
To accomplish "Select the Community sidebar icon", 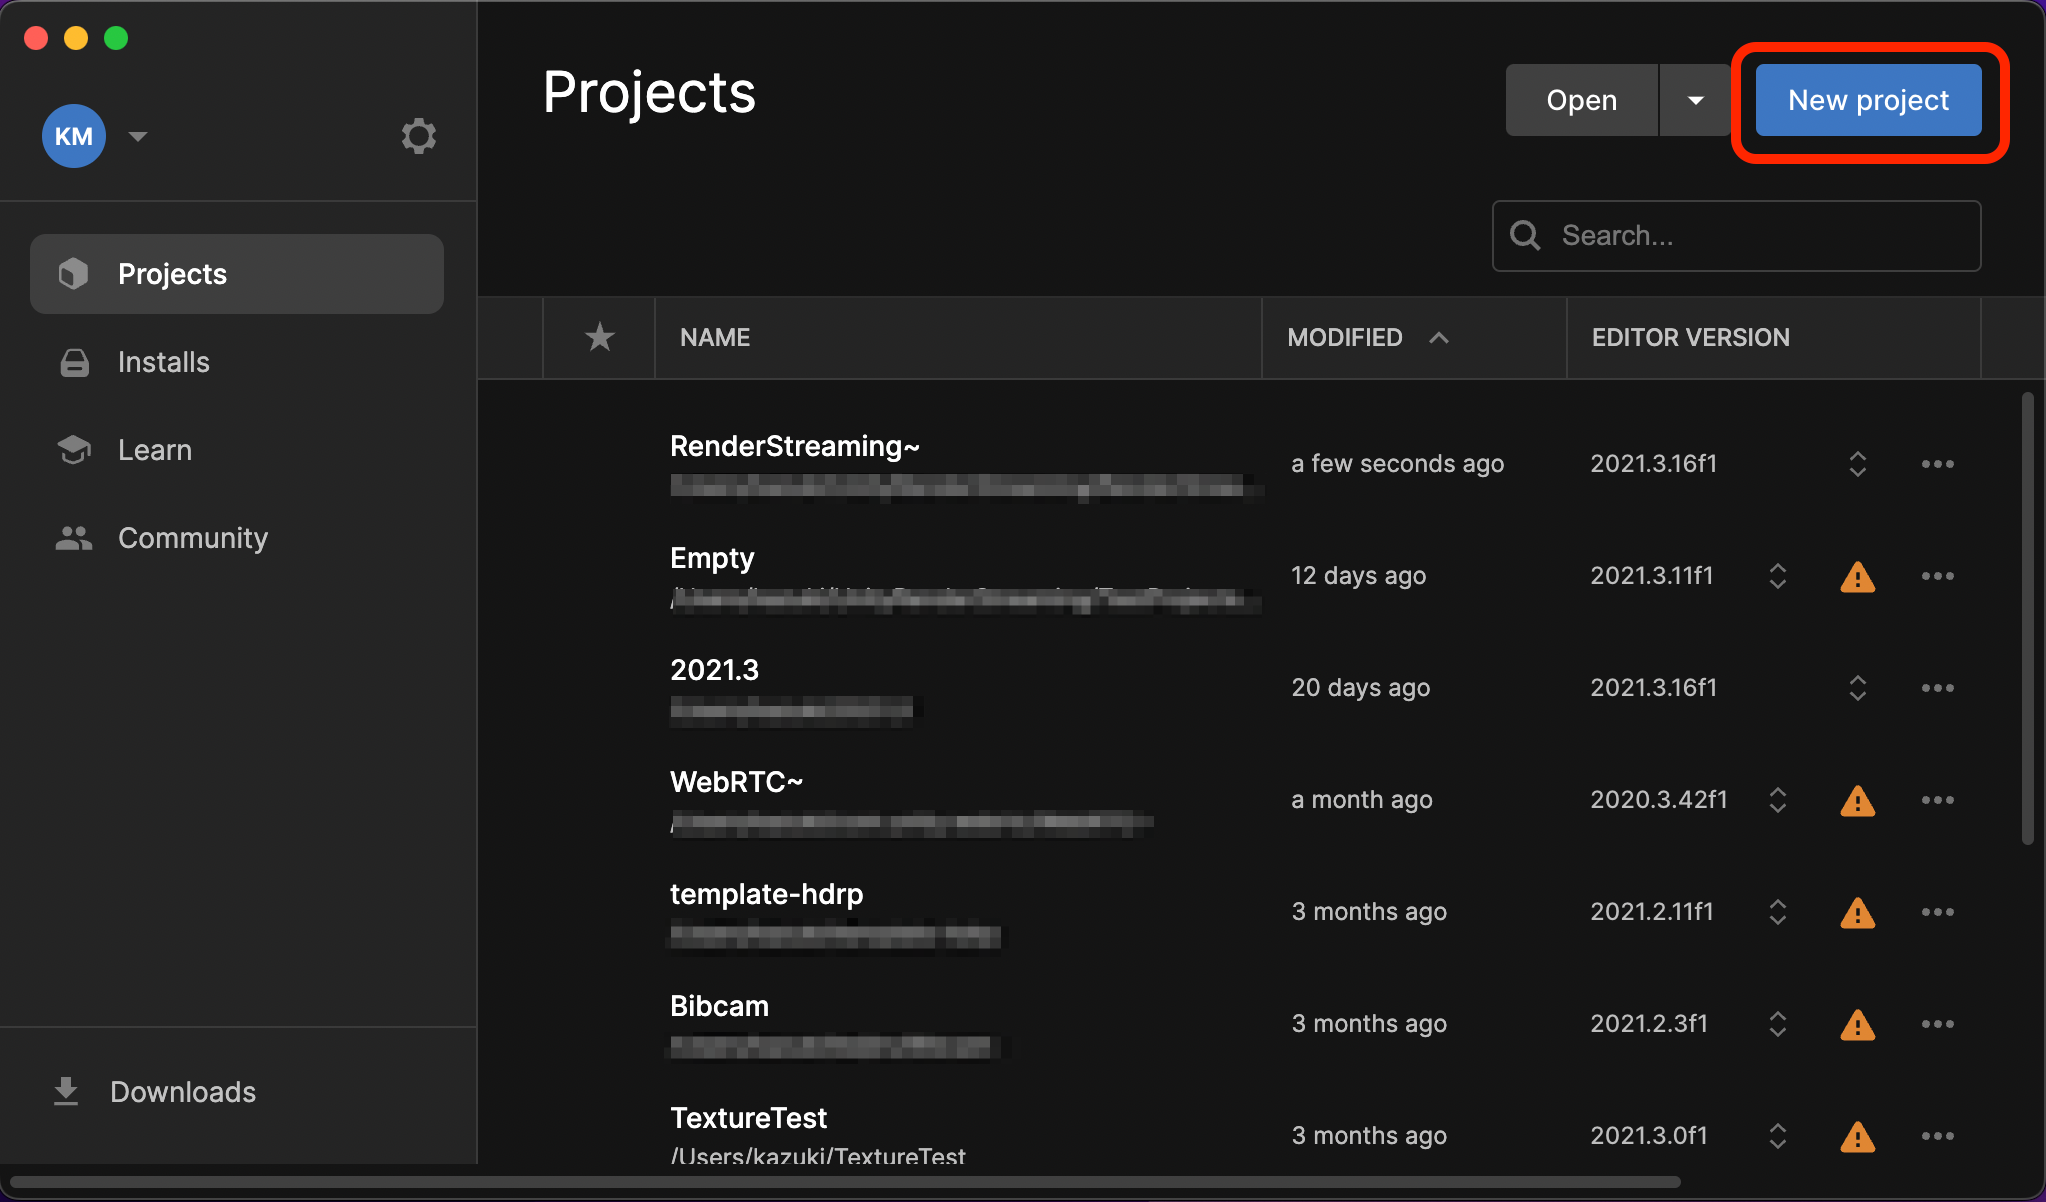I will [x=73, y=537].
